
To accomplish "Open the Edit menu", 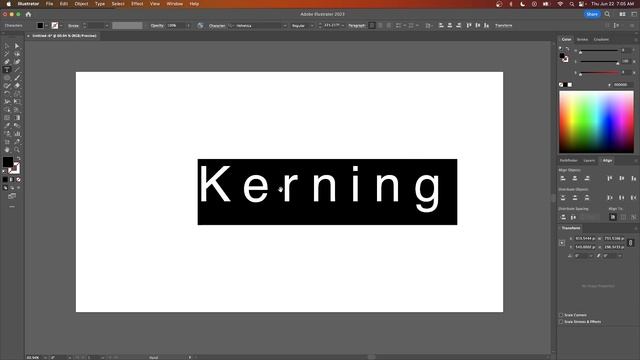I will (64, 4).
